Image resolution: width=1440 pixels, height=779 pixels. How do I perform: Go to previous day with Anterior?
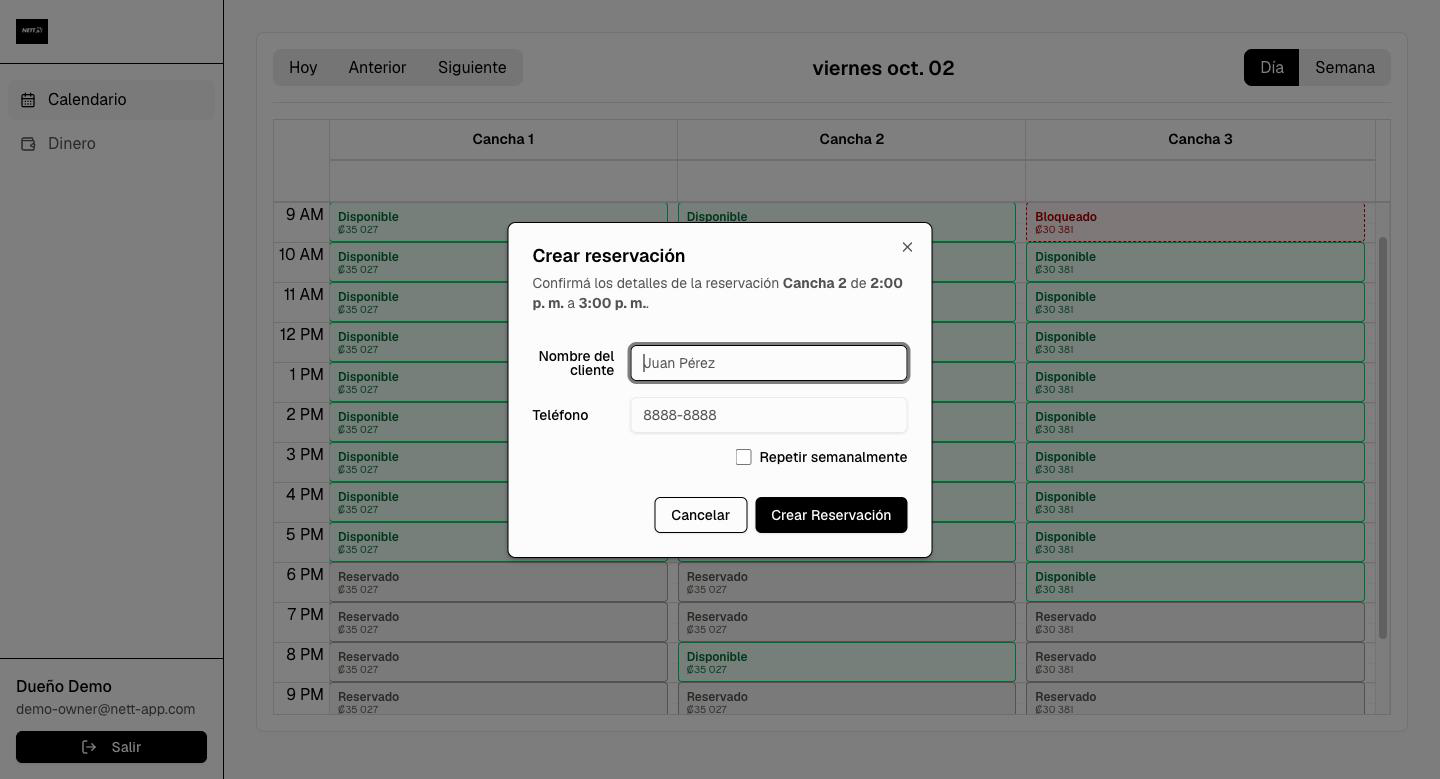click(x=377, y=68)
